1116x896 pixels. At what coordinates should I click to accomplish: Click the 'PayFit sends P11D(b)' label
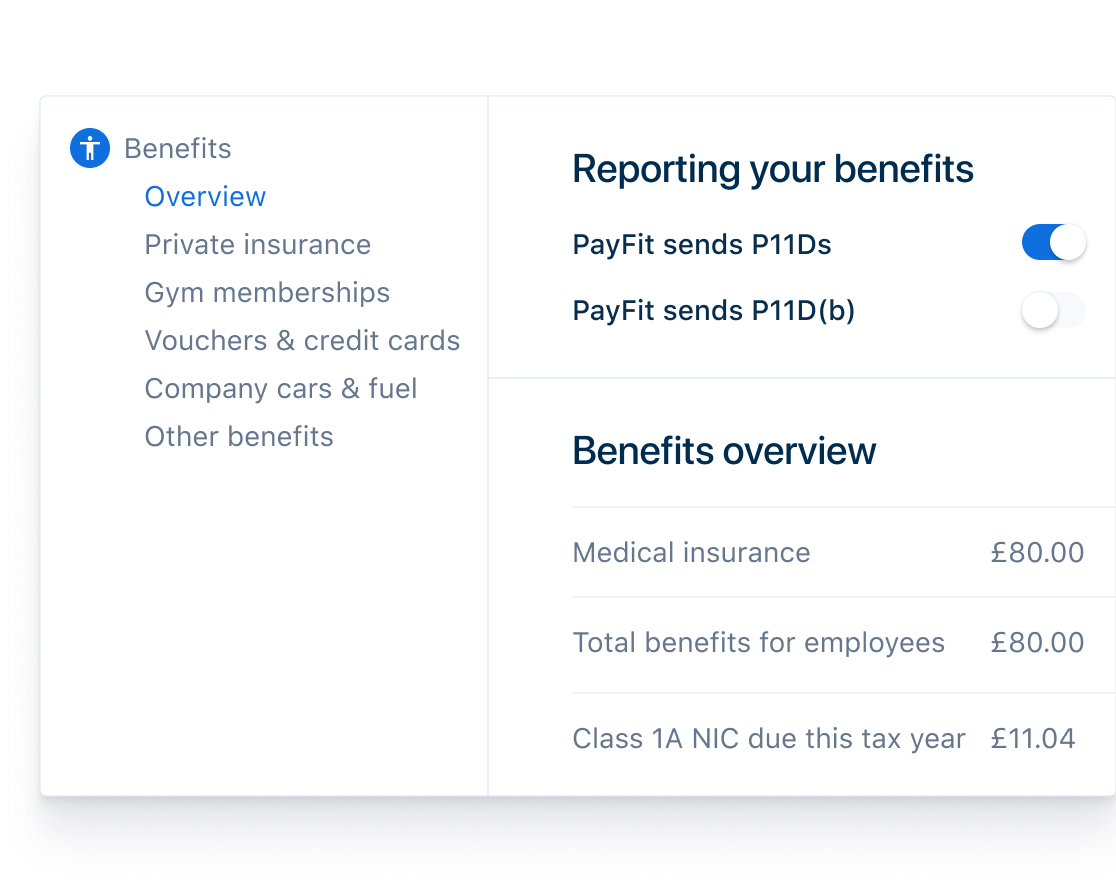[x=713, y=311]
